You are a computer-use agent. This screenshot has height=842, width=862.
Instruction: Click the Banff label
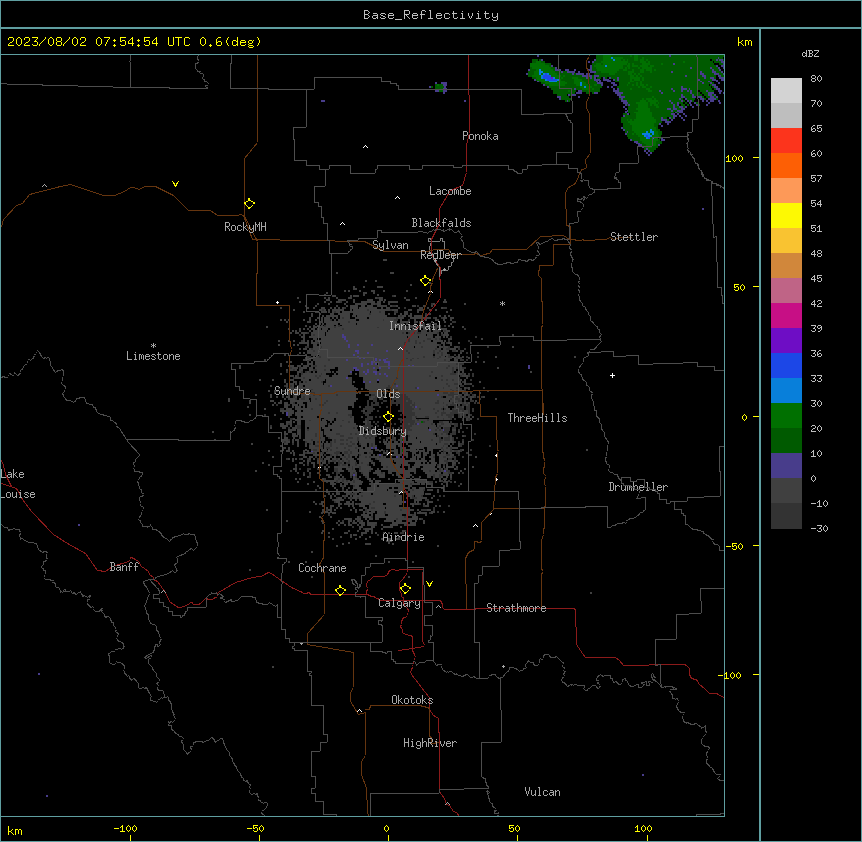[x=124, y=567]
